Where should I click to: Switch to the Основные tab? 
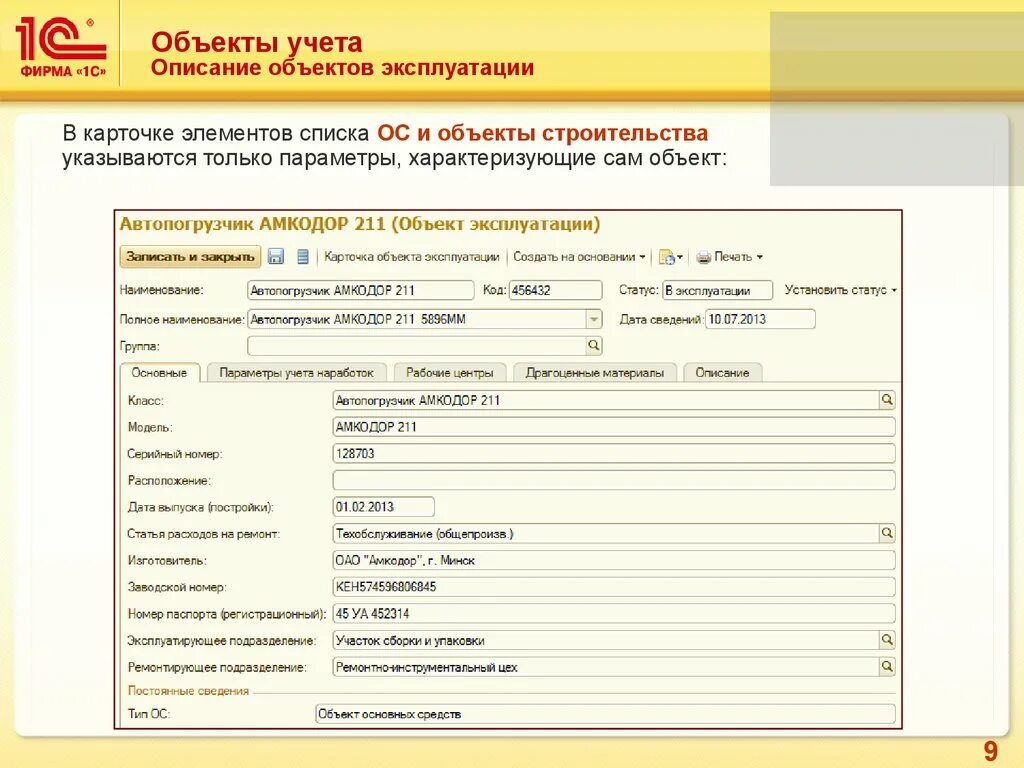(x=159, y=373)
